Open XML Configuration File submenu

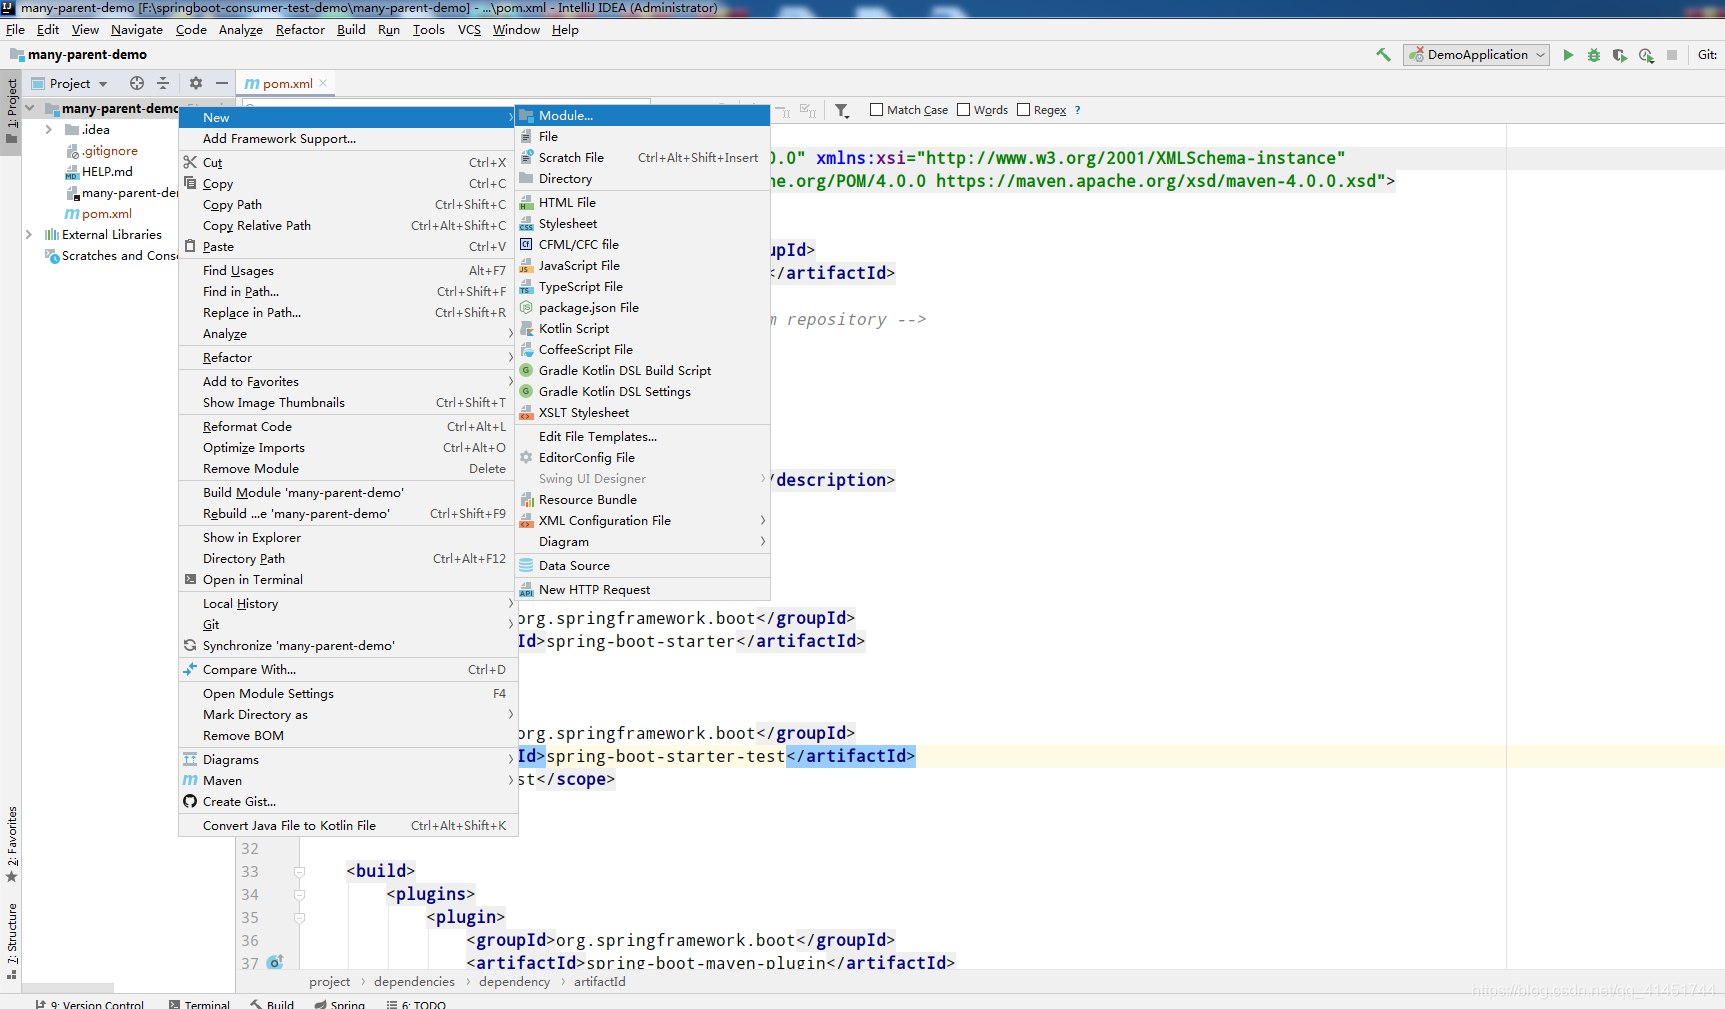coord(642,521)
